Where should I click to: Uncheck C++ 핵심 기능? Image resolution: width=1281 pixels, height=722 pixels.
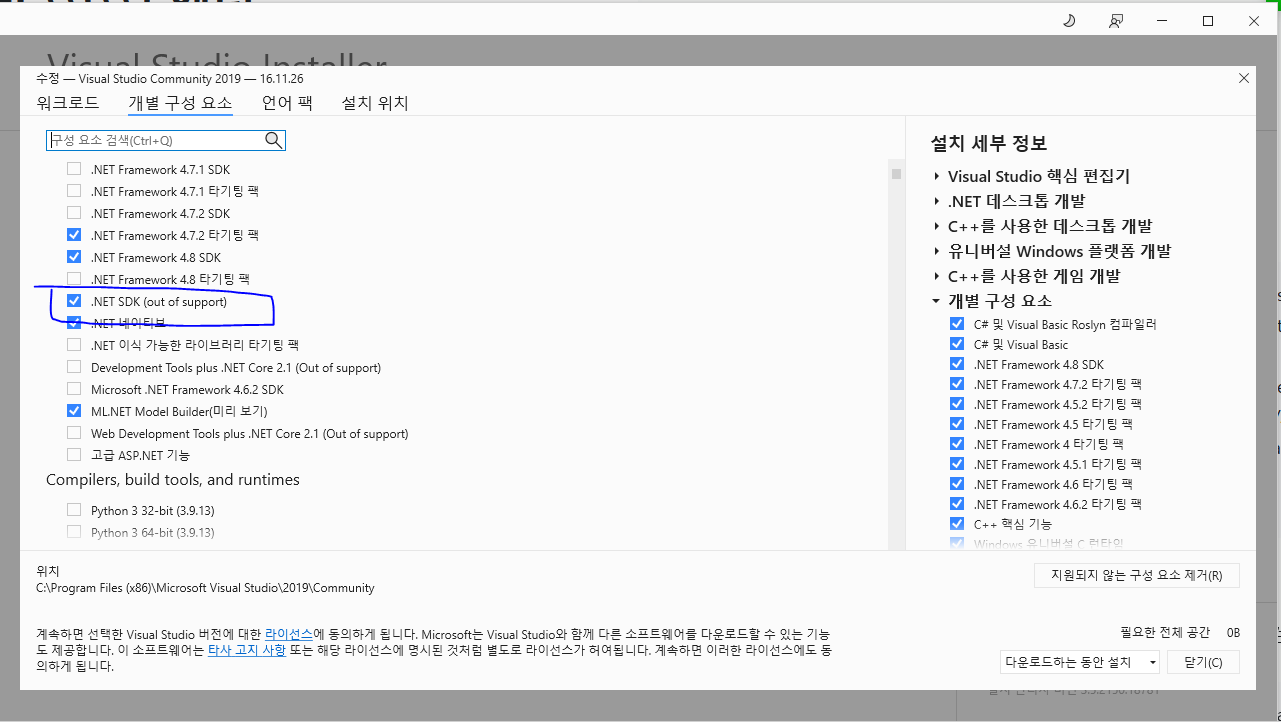(x=957, y=524)
